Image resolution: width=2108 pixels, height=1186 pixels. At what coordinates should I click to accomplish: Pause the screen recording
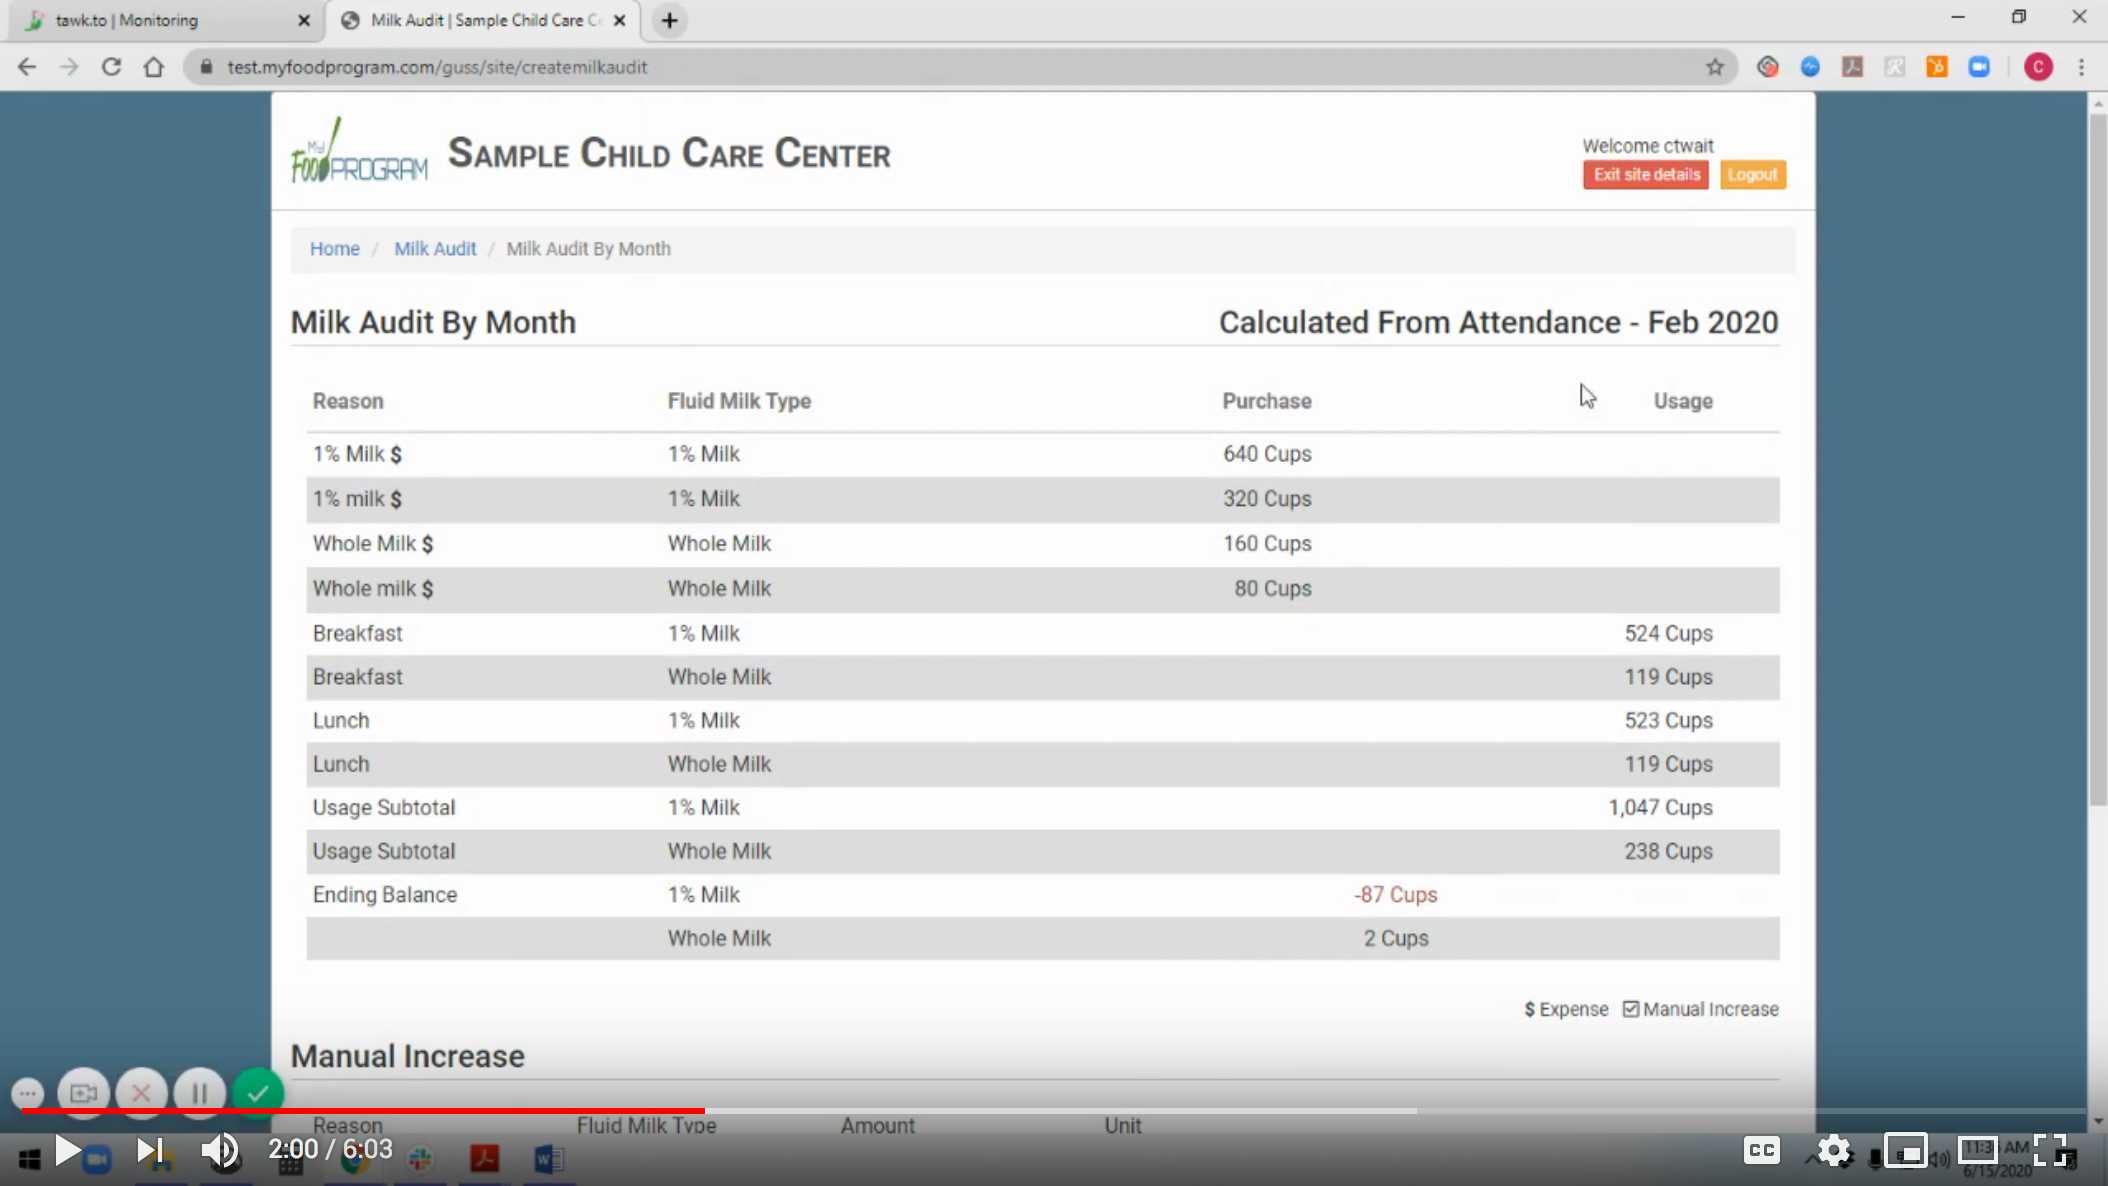tap(199, 1093)
